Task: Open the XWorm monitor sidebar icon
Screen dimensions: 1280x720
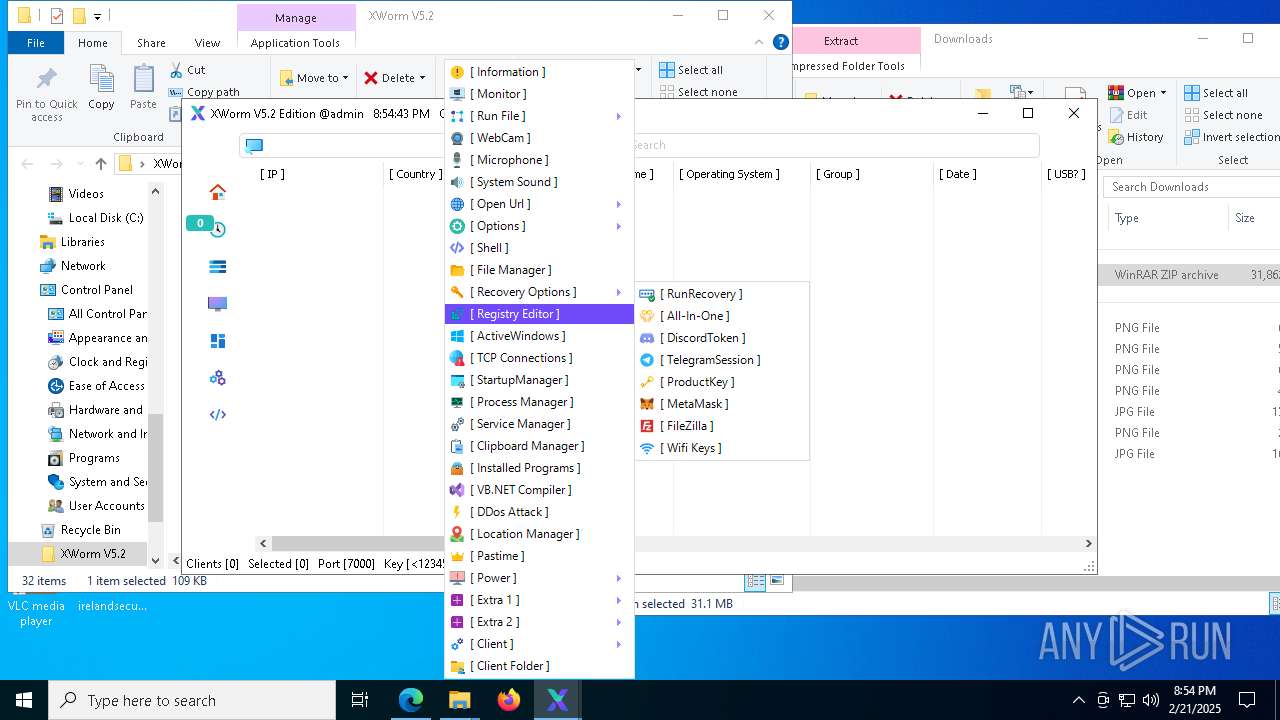Action: [217, 304]
